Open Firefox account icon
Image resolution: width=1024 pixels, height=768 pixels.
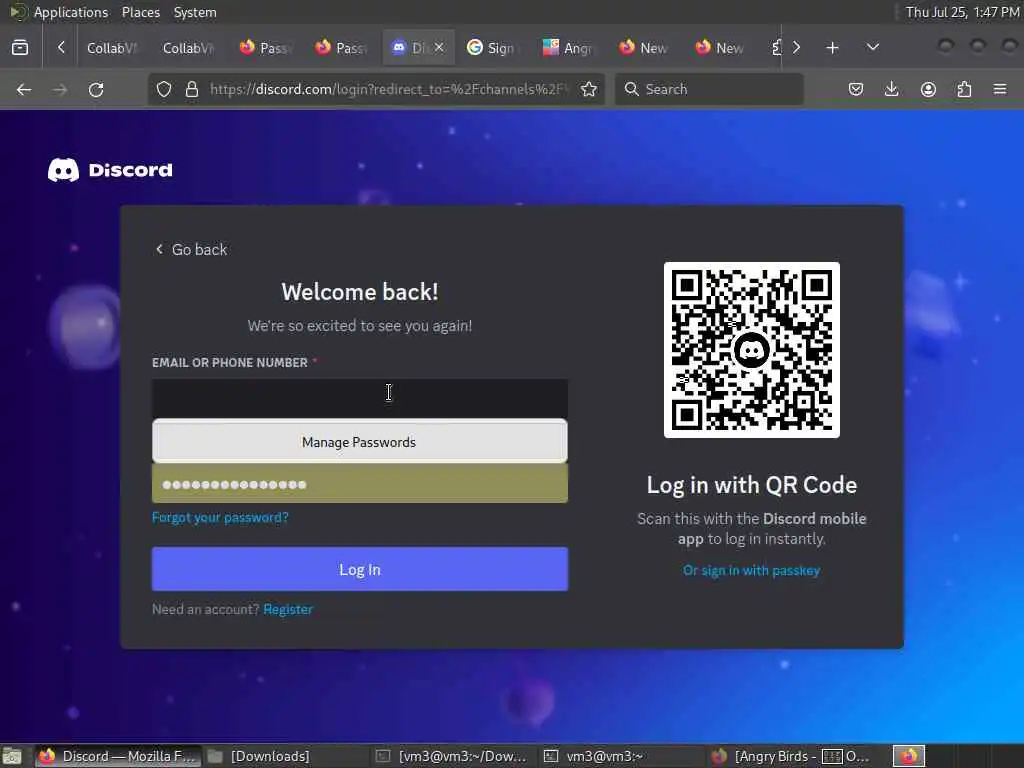928,89
